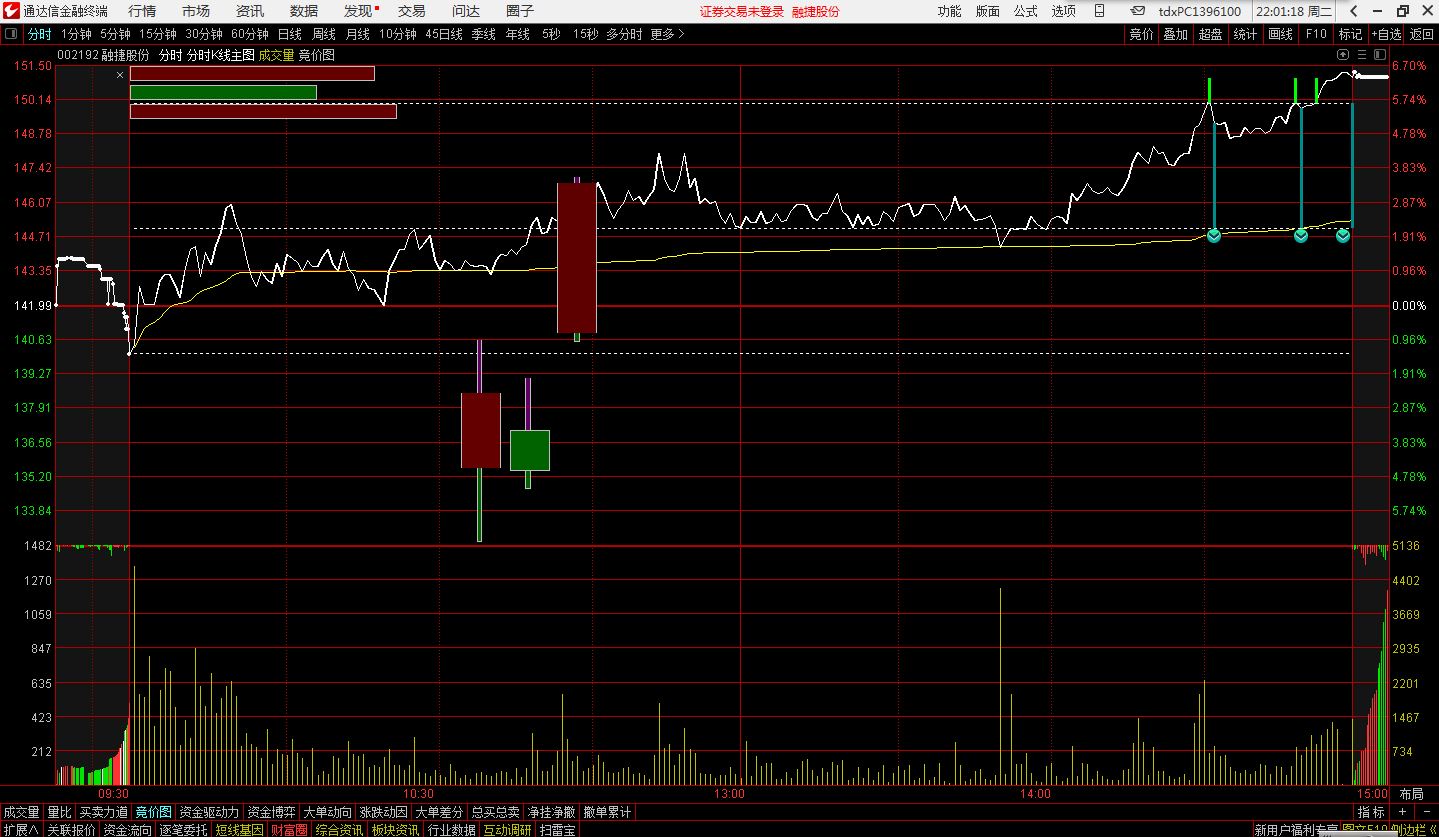Click the back arrow beside window controls
1439x837 pixels.
point(1353,11)
